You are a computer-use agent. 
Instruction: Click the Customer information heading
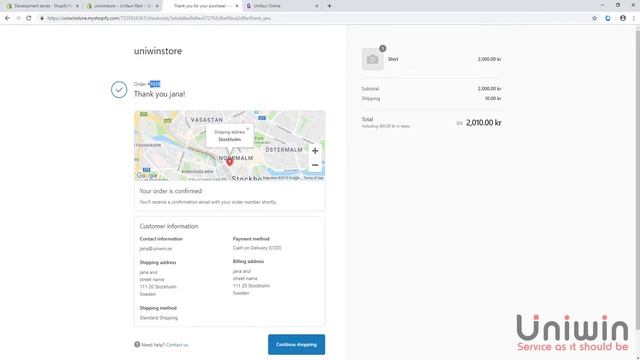169,226
